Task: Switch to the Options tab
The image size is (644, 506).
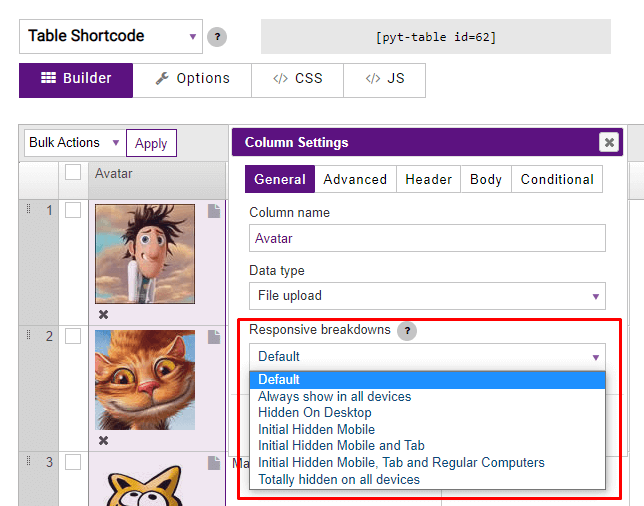Action: (192, 80)
